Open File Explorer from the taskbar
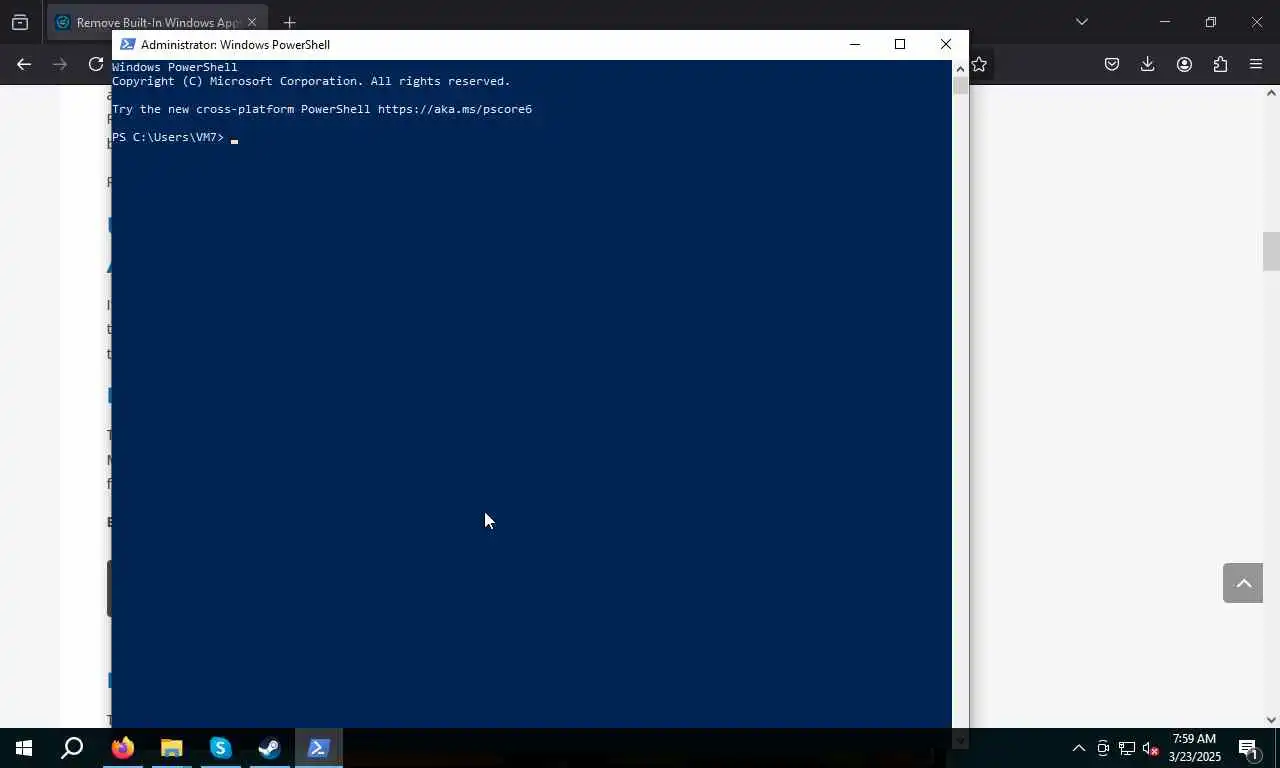 [x=172, y=748]
